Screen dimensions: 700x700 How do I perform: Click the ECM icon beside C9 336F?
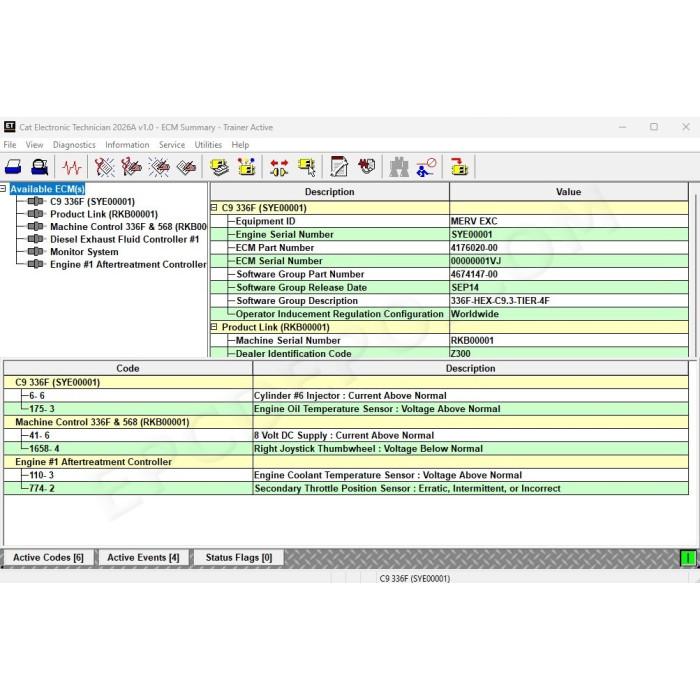35,201
